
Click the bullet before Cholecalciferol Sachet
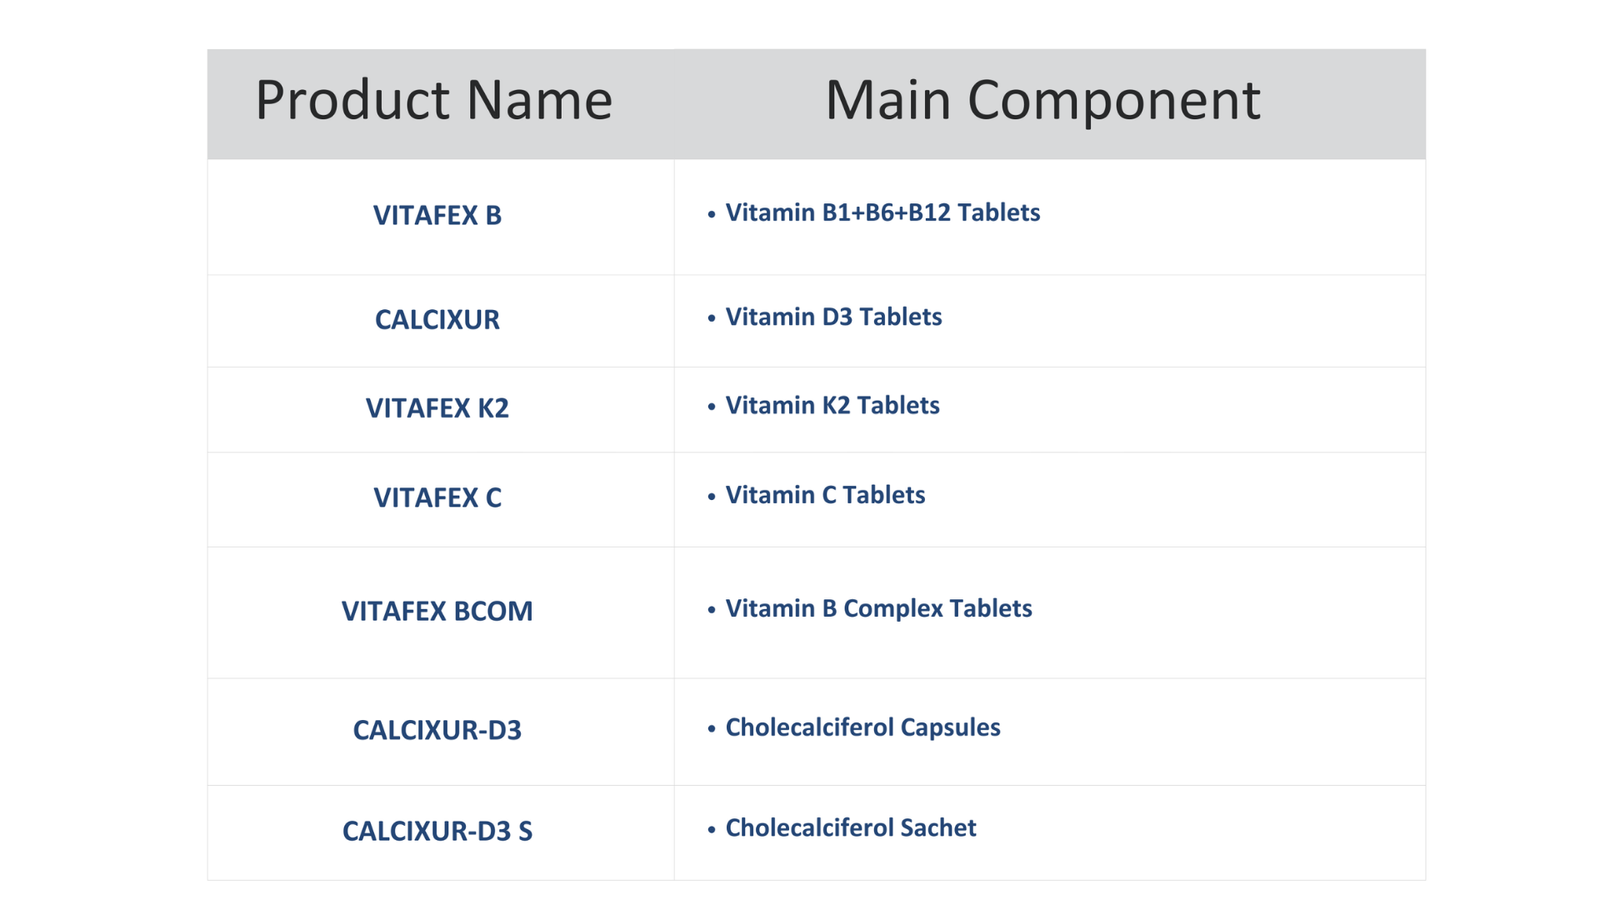coord(712,830)
